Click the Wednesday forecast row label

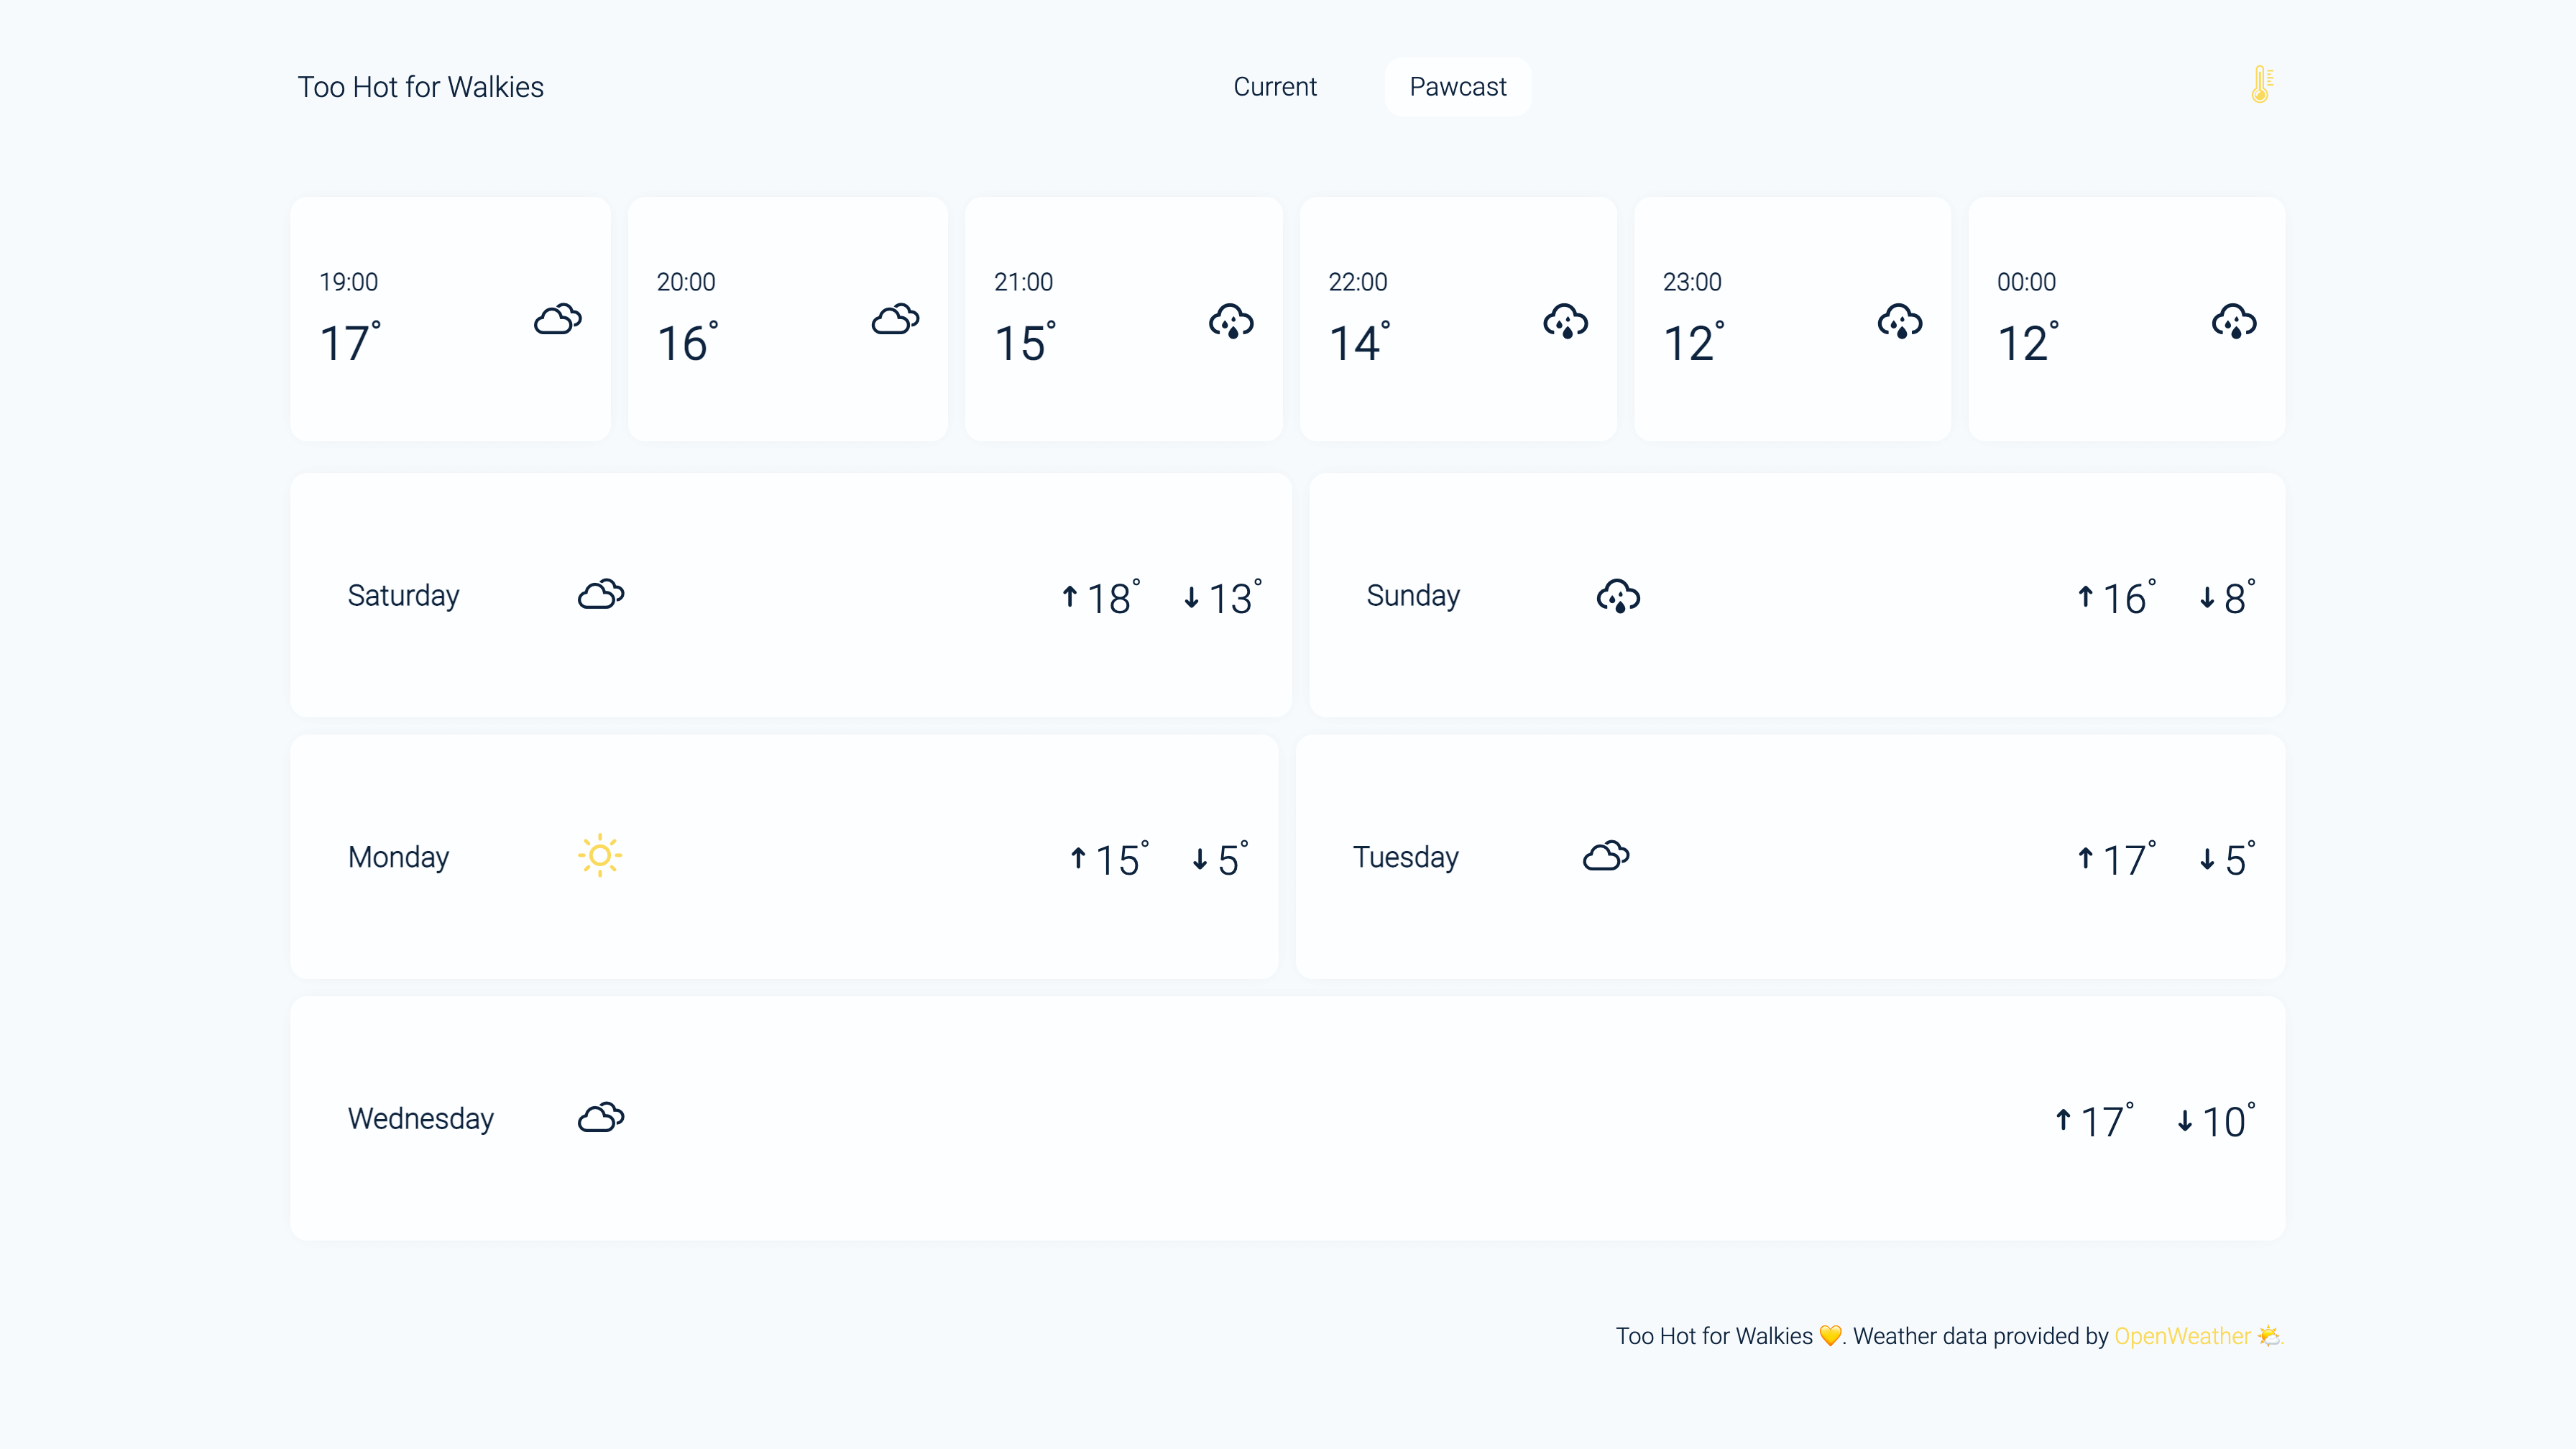(x=420, y=1118)
